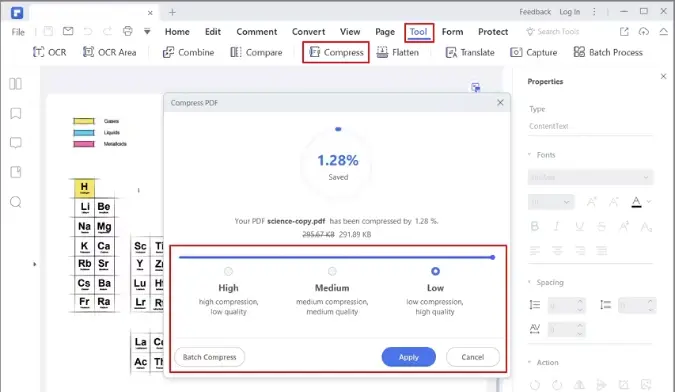Image resolution: width=675 pixels, height=392 pixels.
Task: Switch to the Home tab
Action: click(x=177, y=31)
